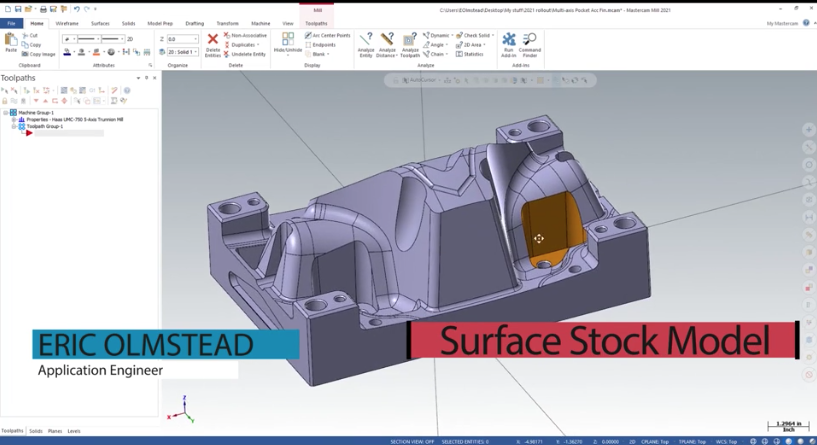Click the help icon beside My Mastercam
Image resolution: width=817 pixels, height=445 pixels.
pos(806,23)
